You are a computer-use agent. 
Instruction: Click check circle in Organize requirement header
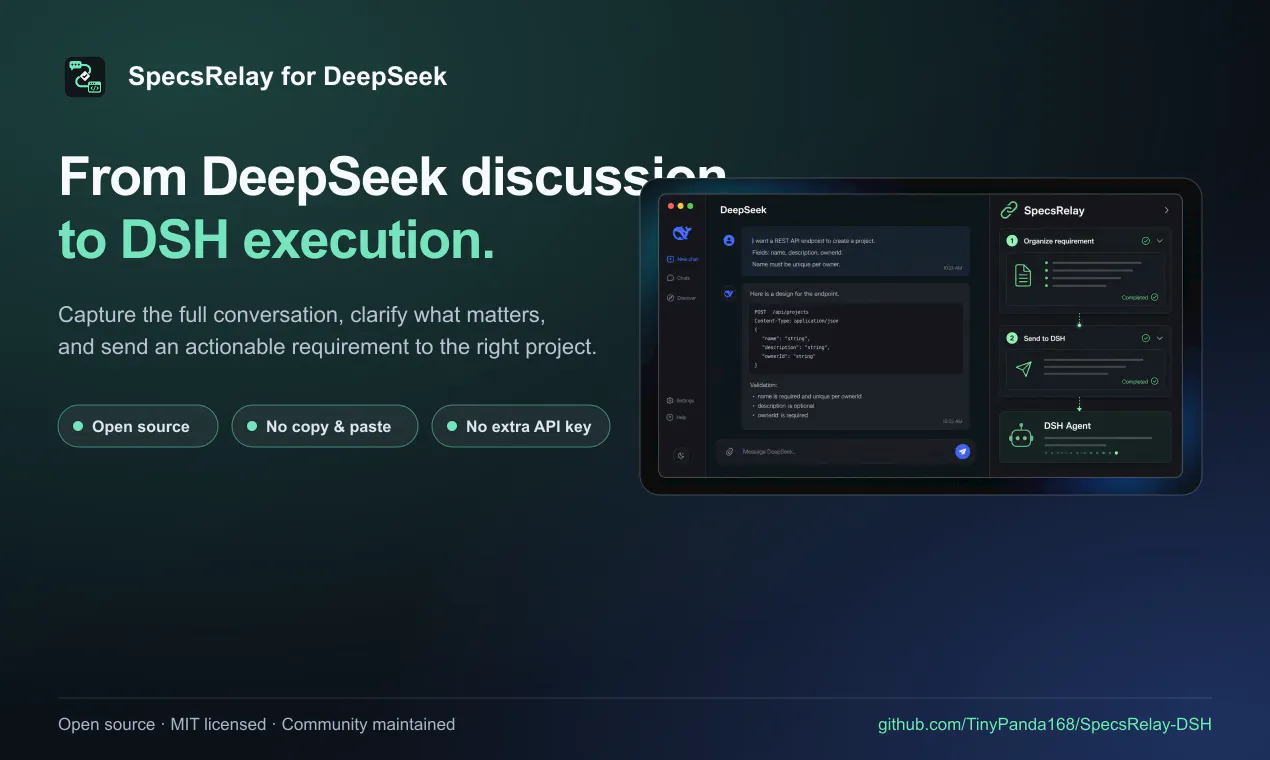tap(1146, 241)
